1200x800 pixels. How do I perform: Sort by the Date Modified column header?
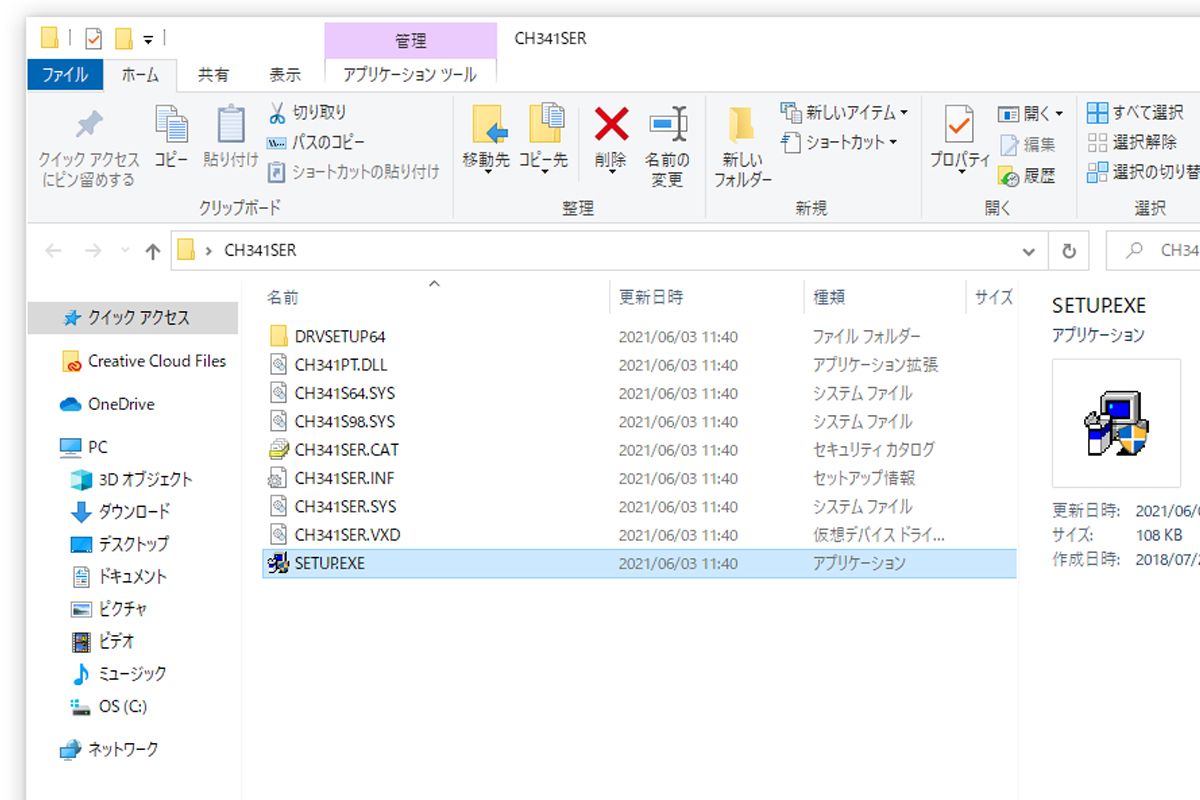[651, 297]
